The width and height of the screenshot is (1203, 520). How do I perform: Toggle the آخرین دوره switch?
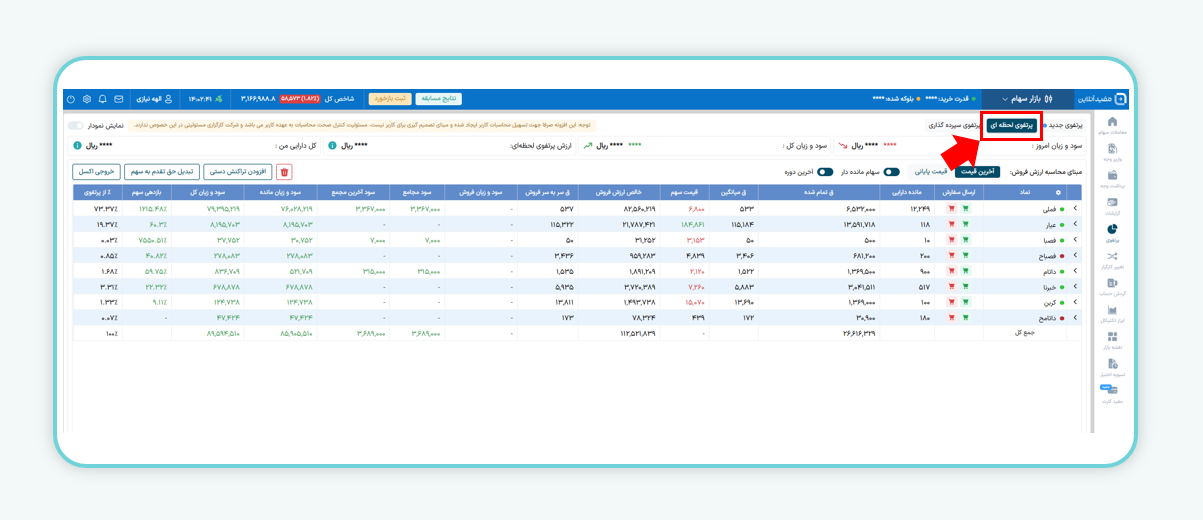tap(824, 172)
